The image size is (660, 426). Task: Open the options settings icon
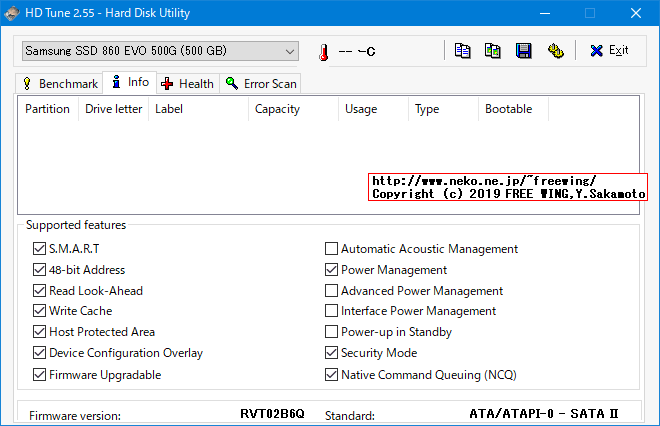pos(555,51)
